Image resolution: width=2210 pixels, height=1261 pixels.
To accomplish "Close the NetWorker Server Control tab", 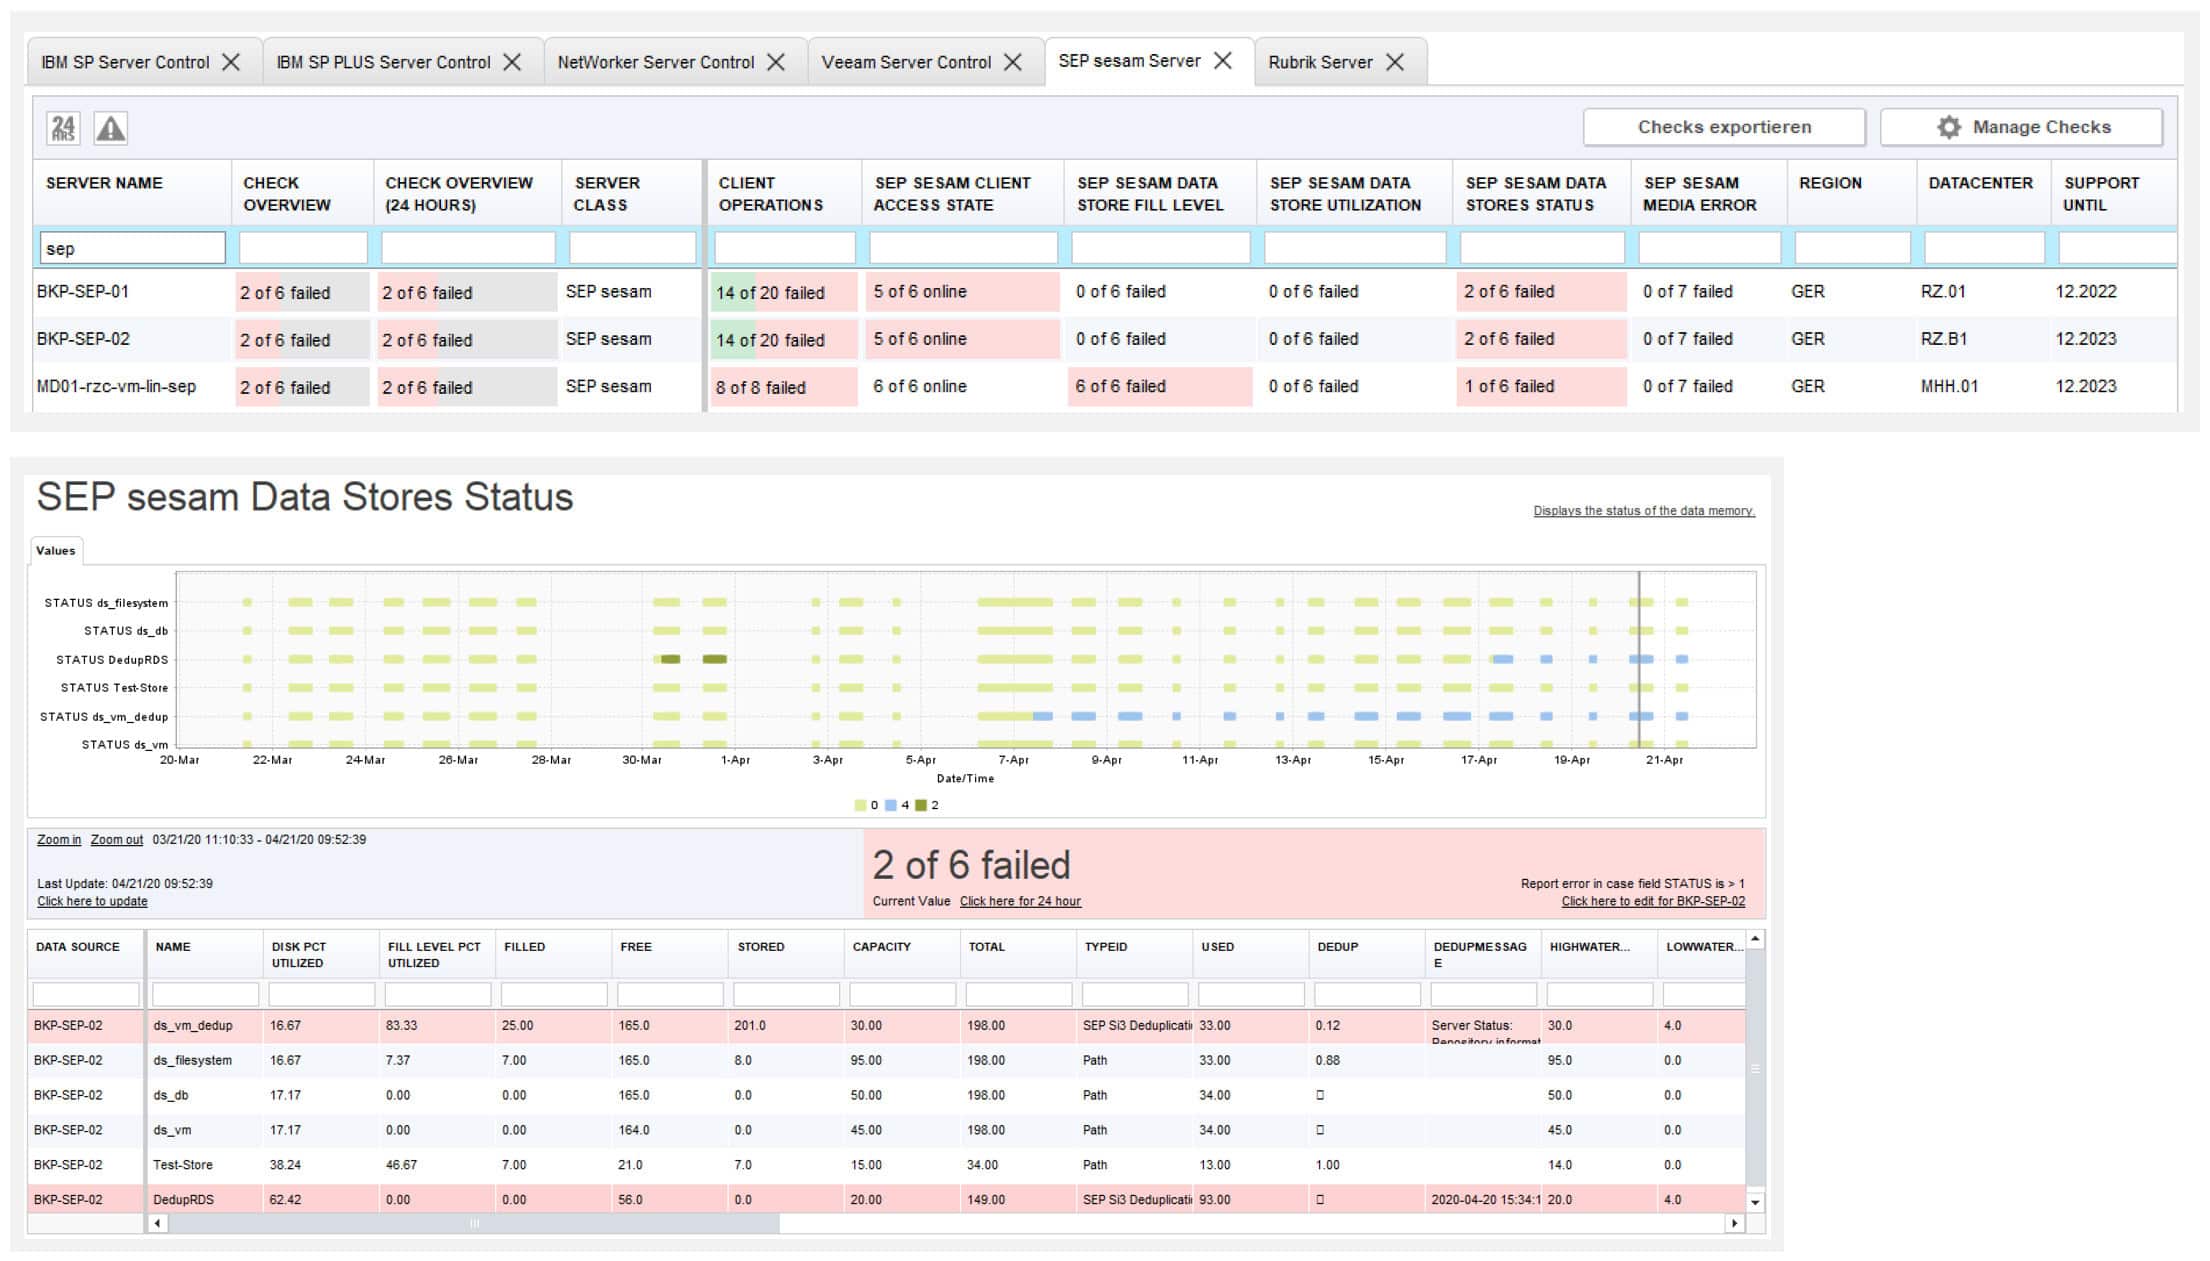I will 776,62.
